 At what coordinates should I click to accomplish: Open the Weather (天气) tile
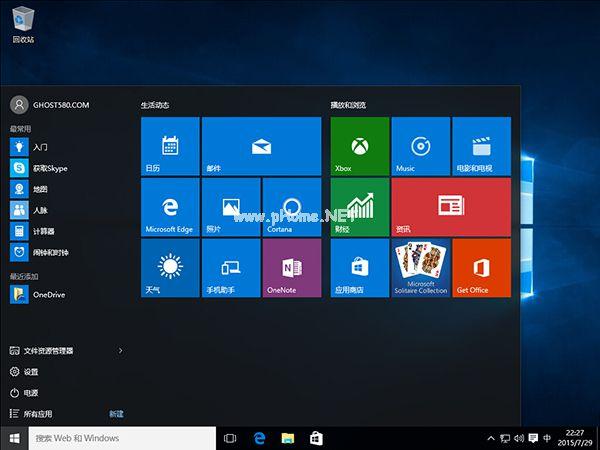click(170, 268)
